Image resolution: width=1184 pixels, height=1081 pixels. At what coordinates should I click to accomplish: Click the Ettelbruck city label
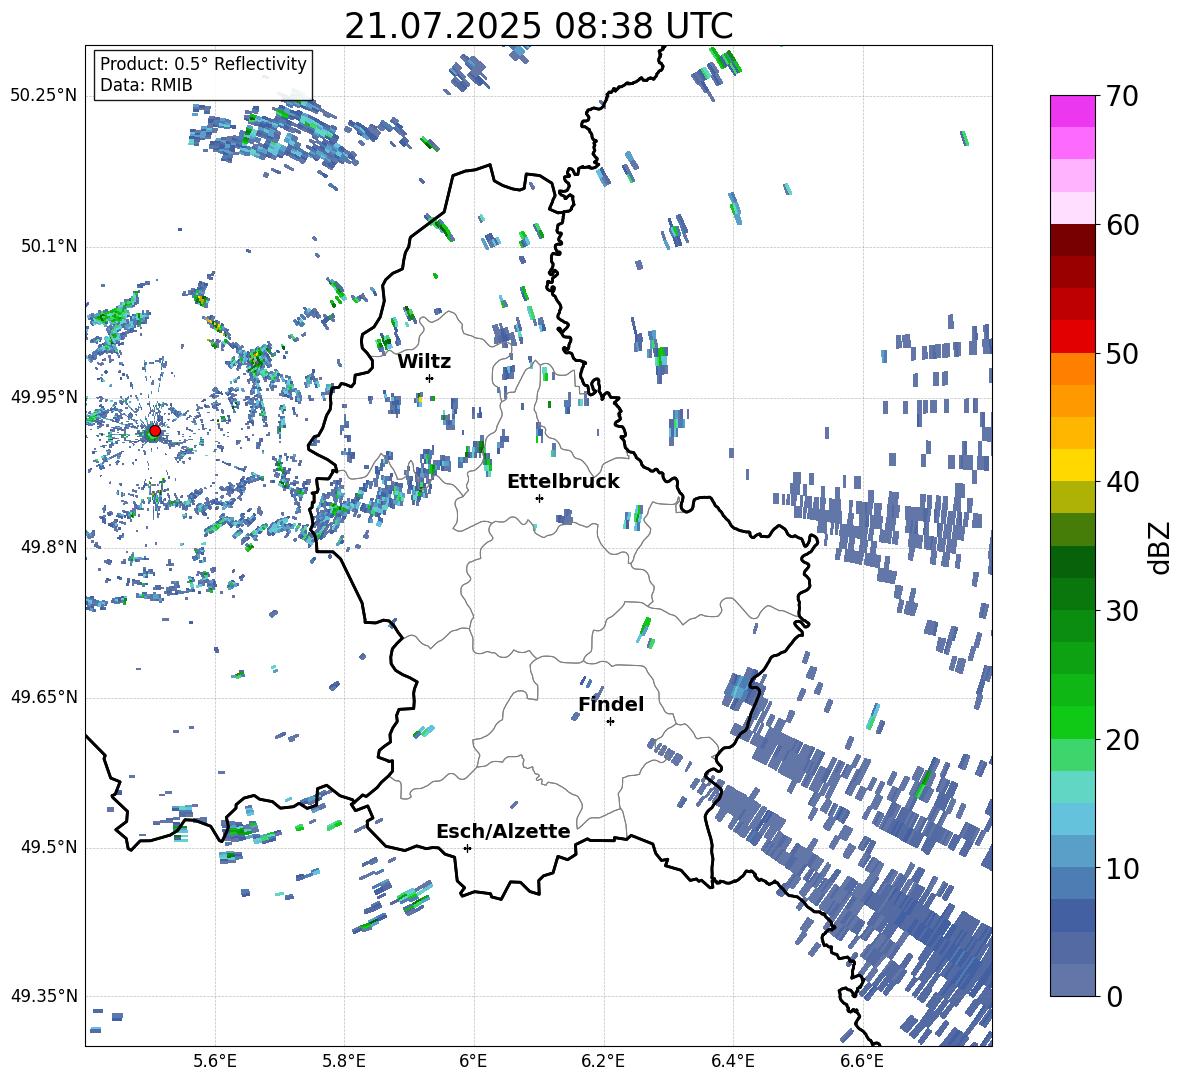coord(563,482)
